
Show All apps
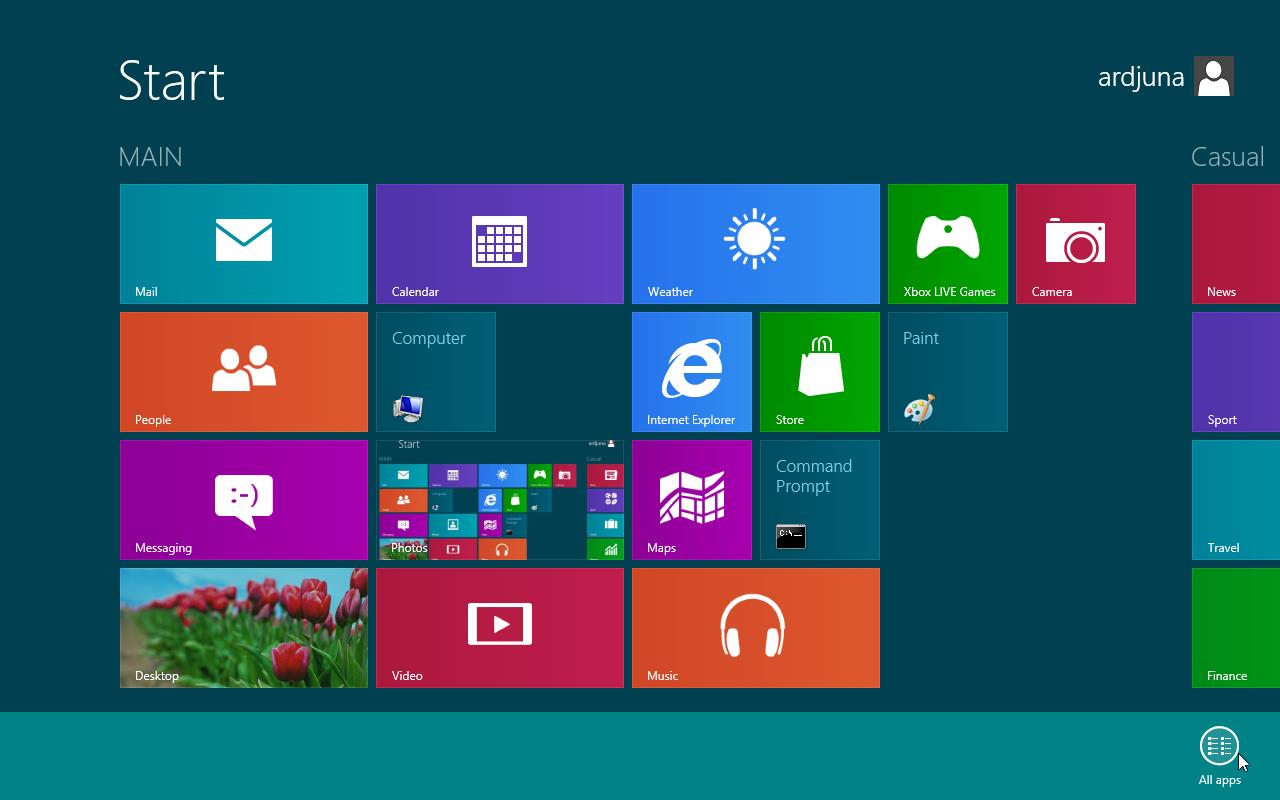click(x=1220, y=756)
